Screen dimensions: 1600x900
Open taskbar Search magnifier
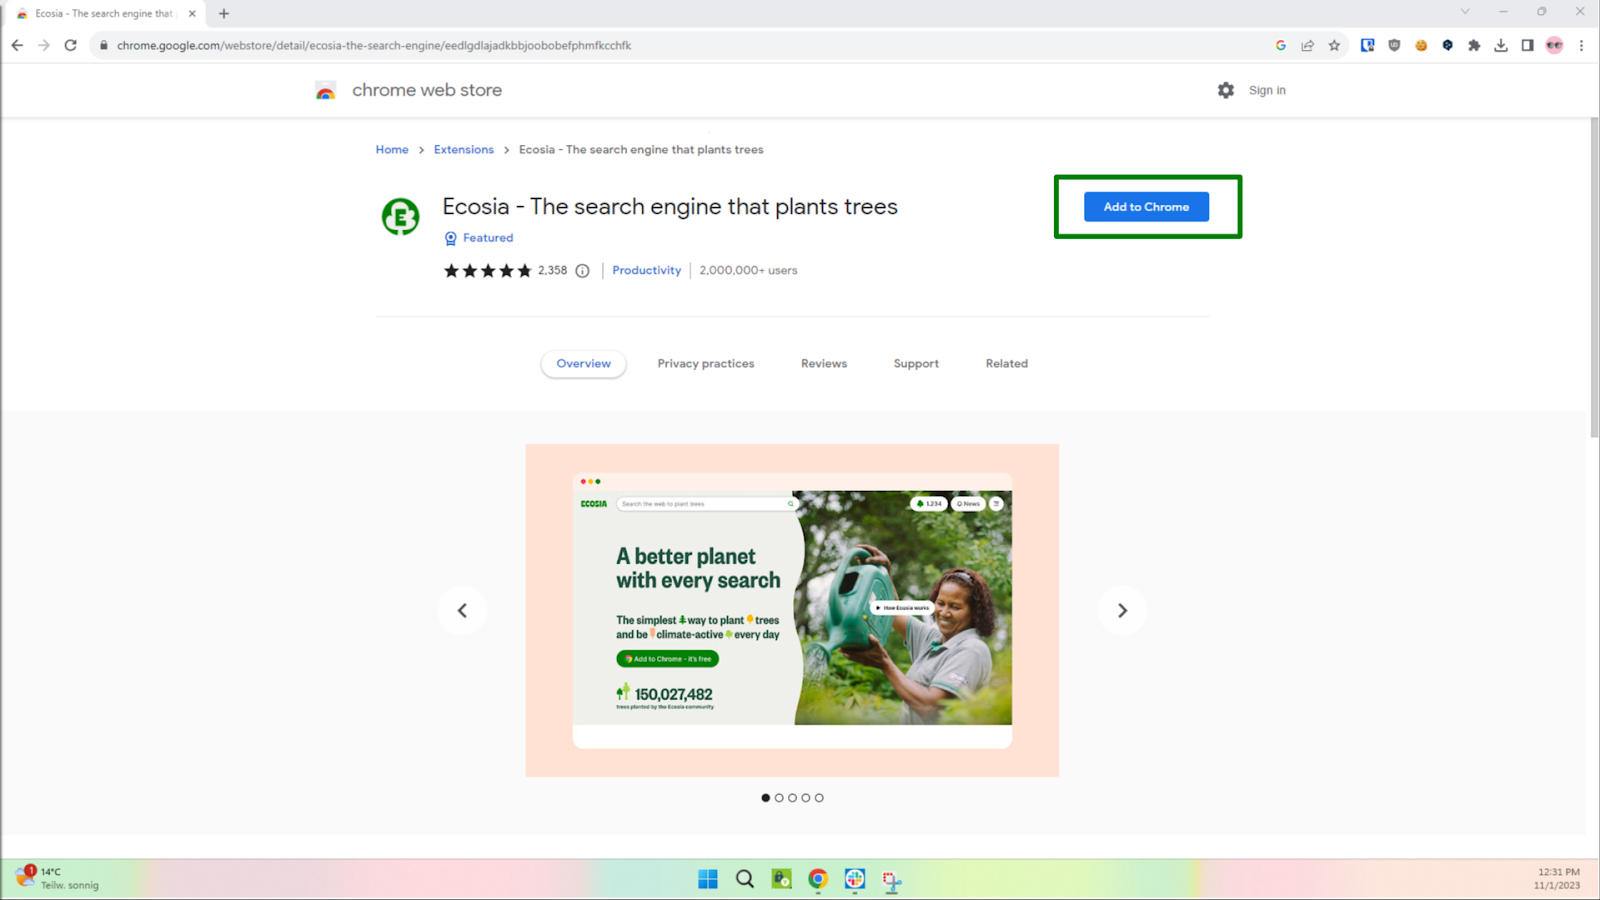tap(745, 879)
